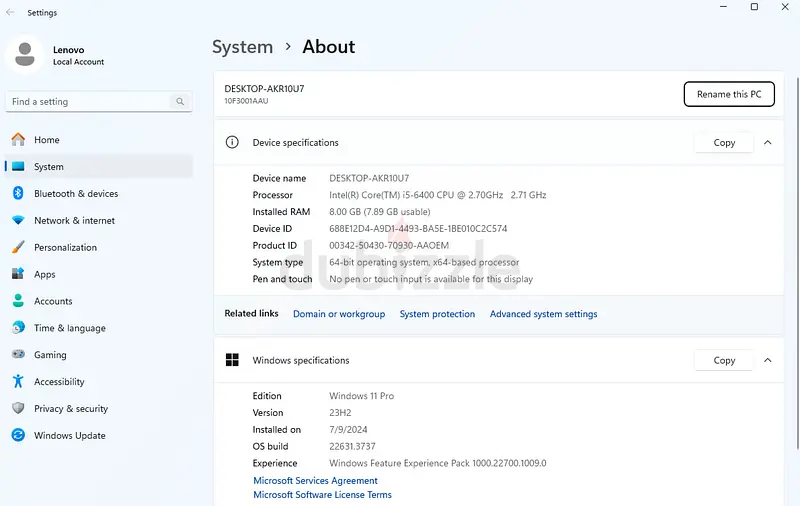Image resolution: width=800 pixels, height=506 pixels.
Task: Open Microsoft Software License Terms link
Action: point(322,495)
